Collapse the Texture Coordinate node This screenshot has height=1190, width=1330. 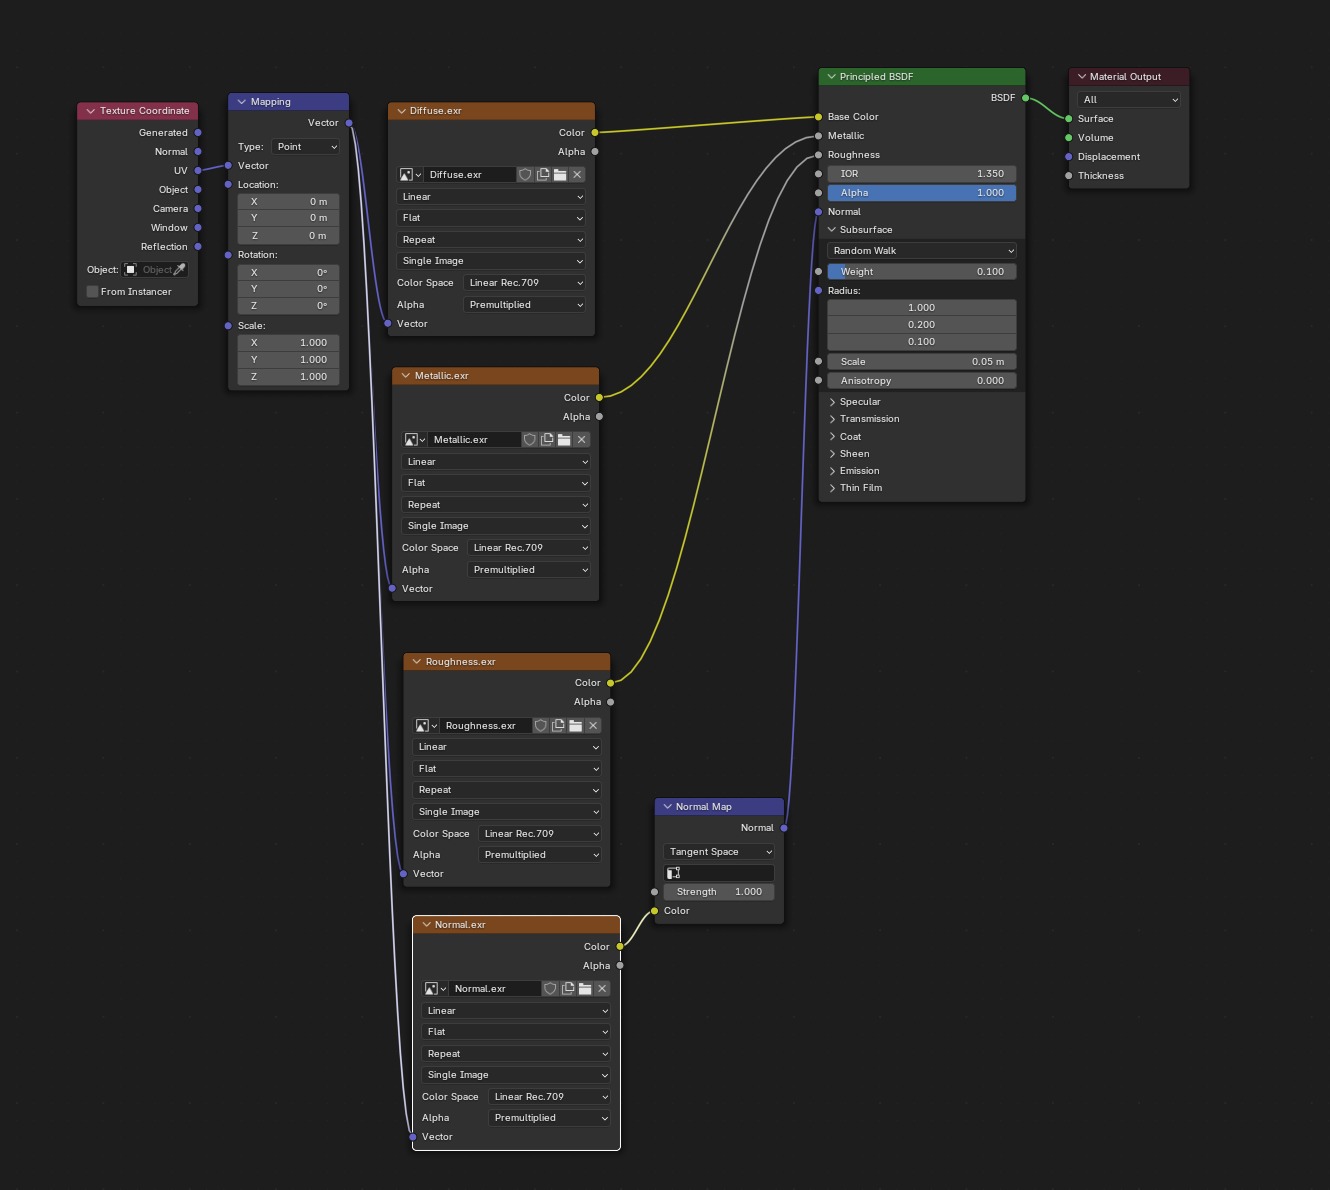[x=91, y=111]
